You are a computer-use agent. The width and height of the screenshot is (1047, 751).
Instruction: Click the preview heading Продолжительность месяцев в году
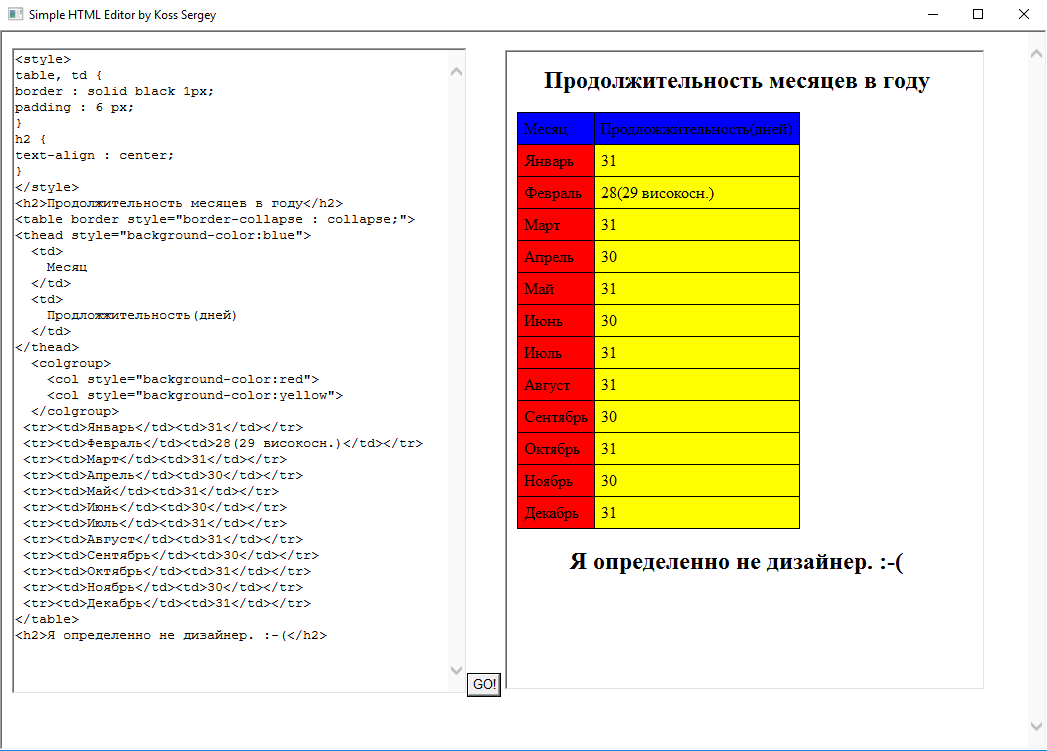tap(737, 81)
